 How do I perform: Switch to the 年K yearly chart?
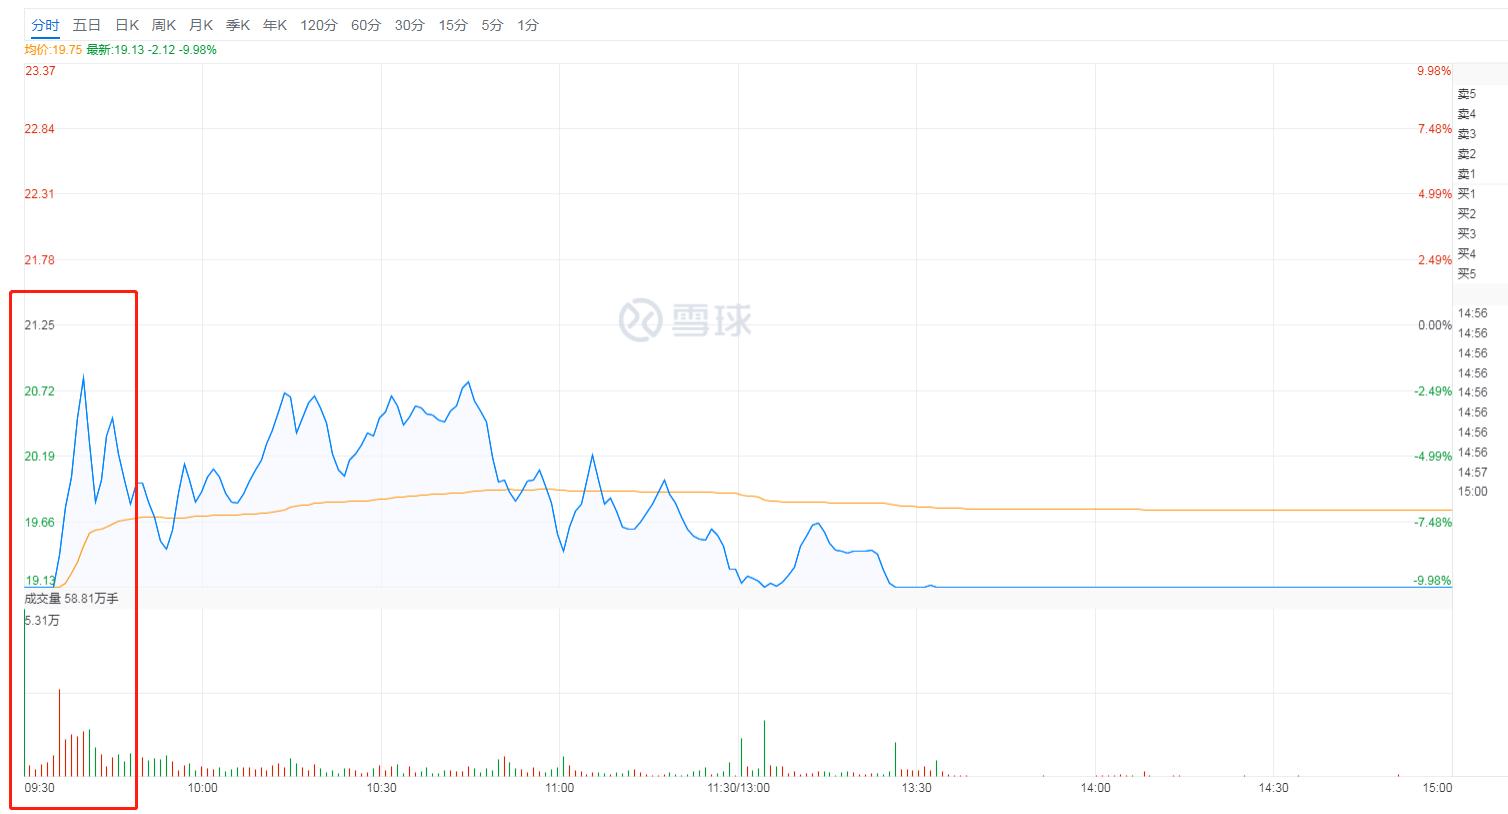(274, 25)
